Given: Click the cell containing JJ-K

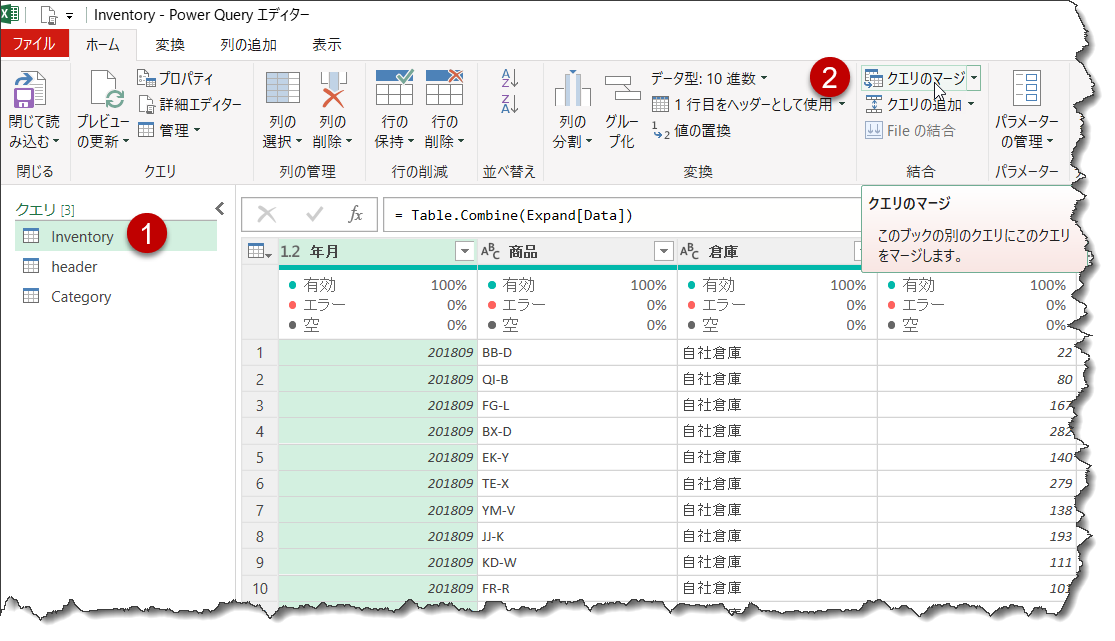Looking at the screenshot, I should click(577, 536).
